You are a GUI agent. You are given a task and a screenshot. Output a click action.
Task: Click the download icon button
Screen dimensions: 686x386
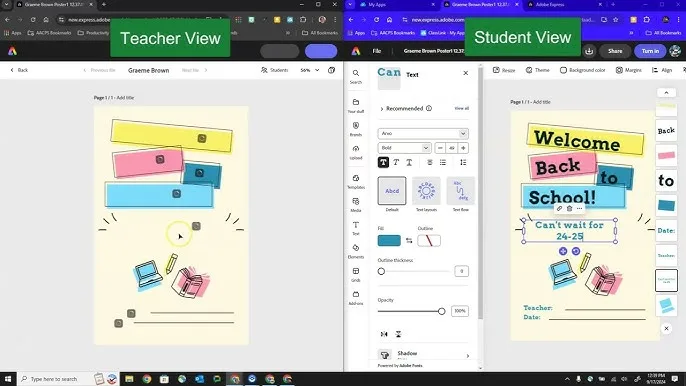[x=589, y=51]
